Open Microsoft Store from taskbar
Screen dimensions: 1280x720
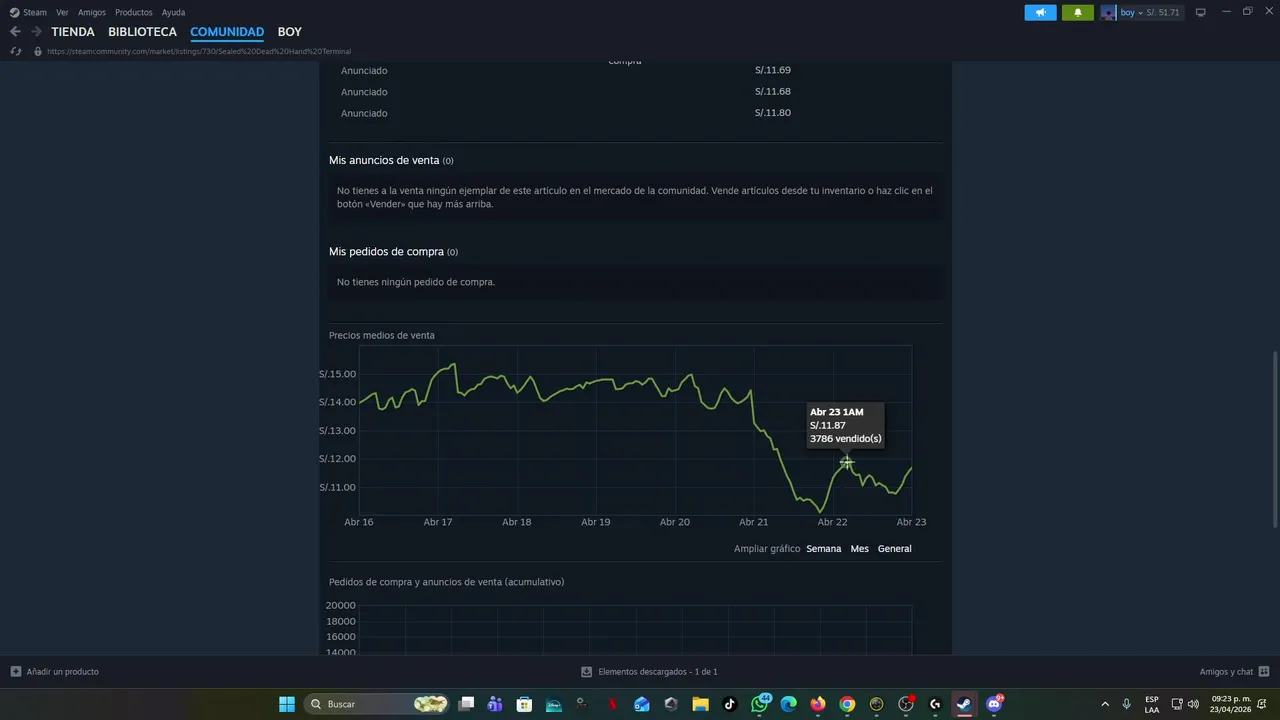[524, 704]
